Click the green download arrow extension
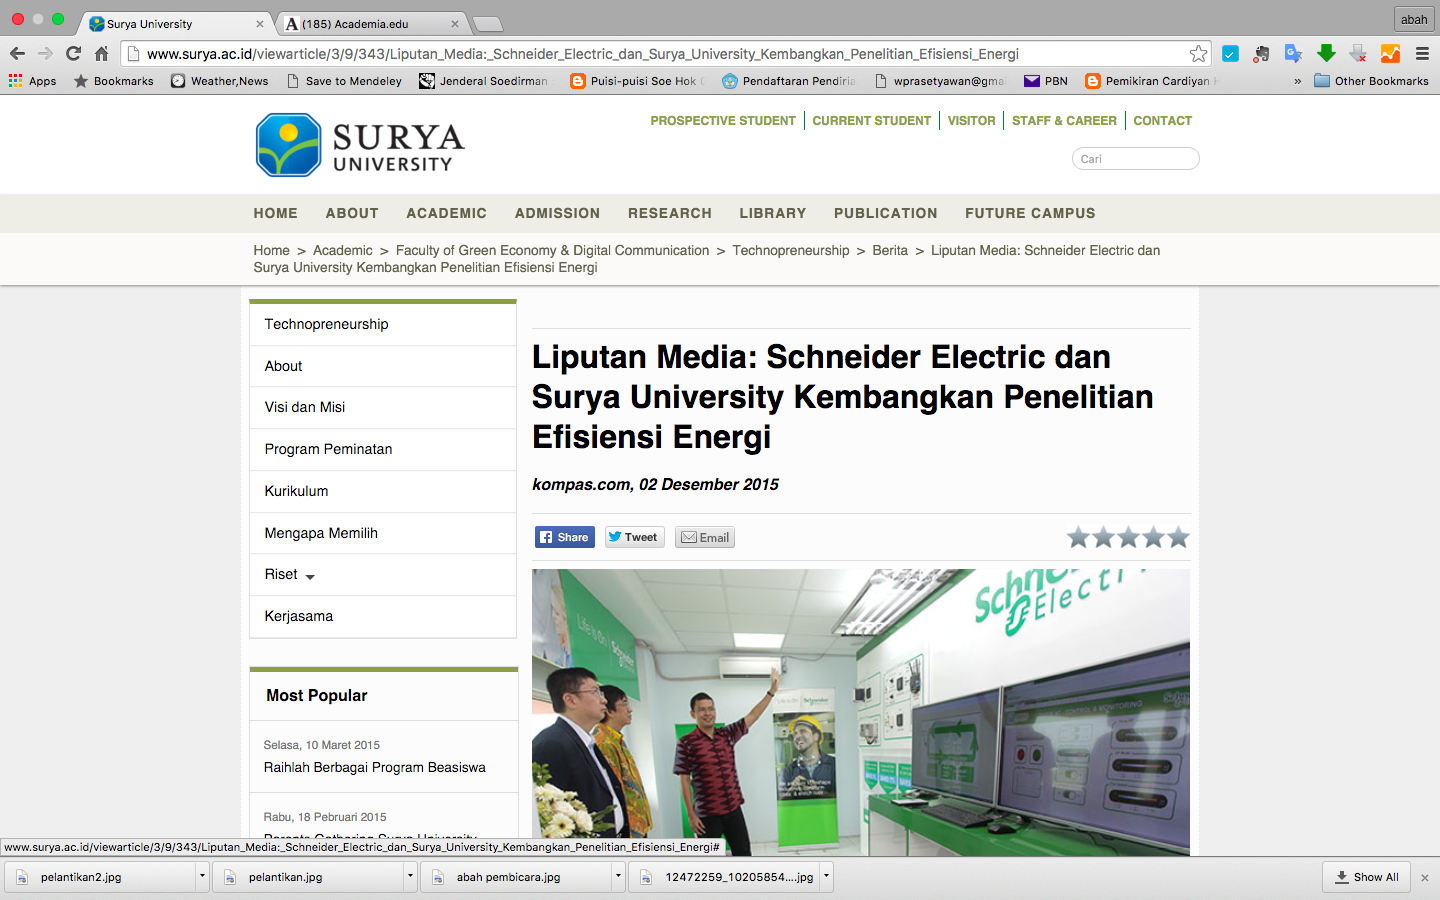 point(1326,54)
